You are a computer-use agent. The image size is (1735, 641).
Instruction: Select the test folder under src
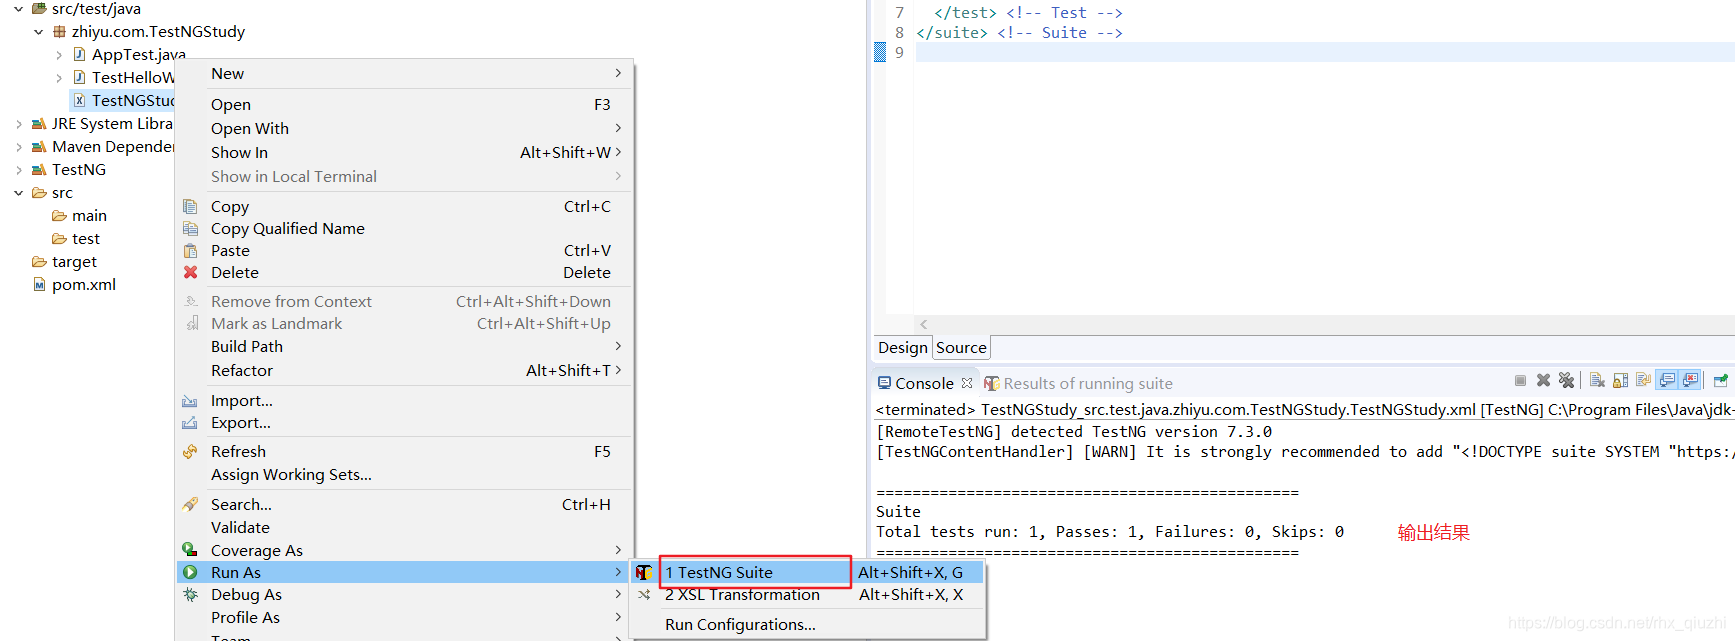pyautogui.click(x=76, y=239)
